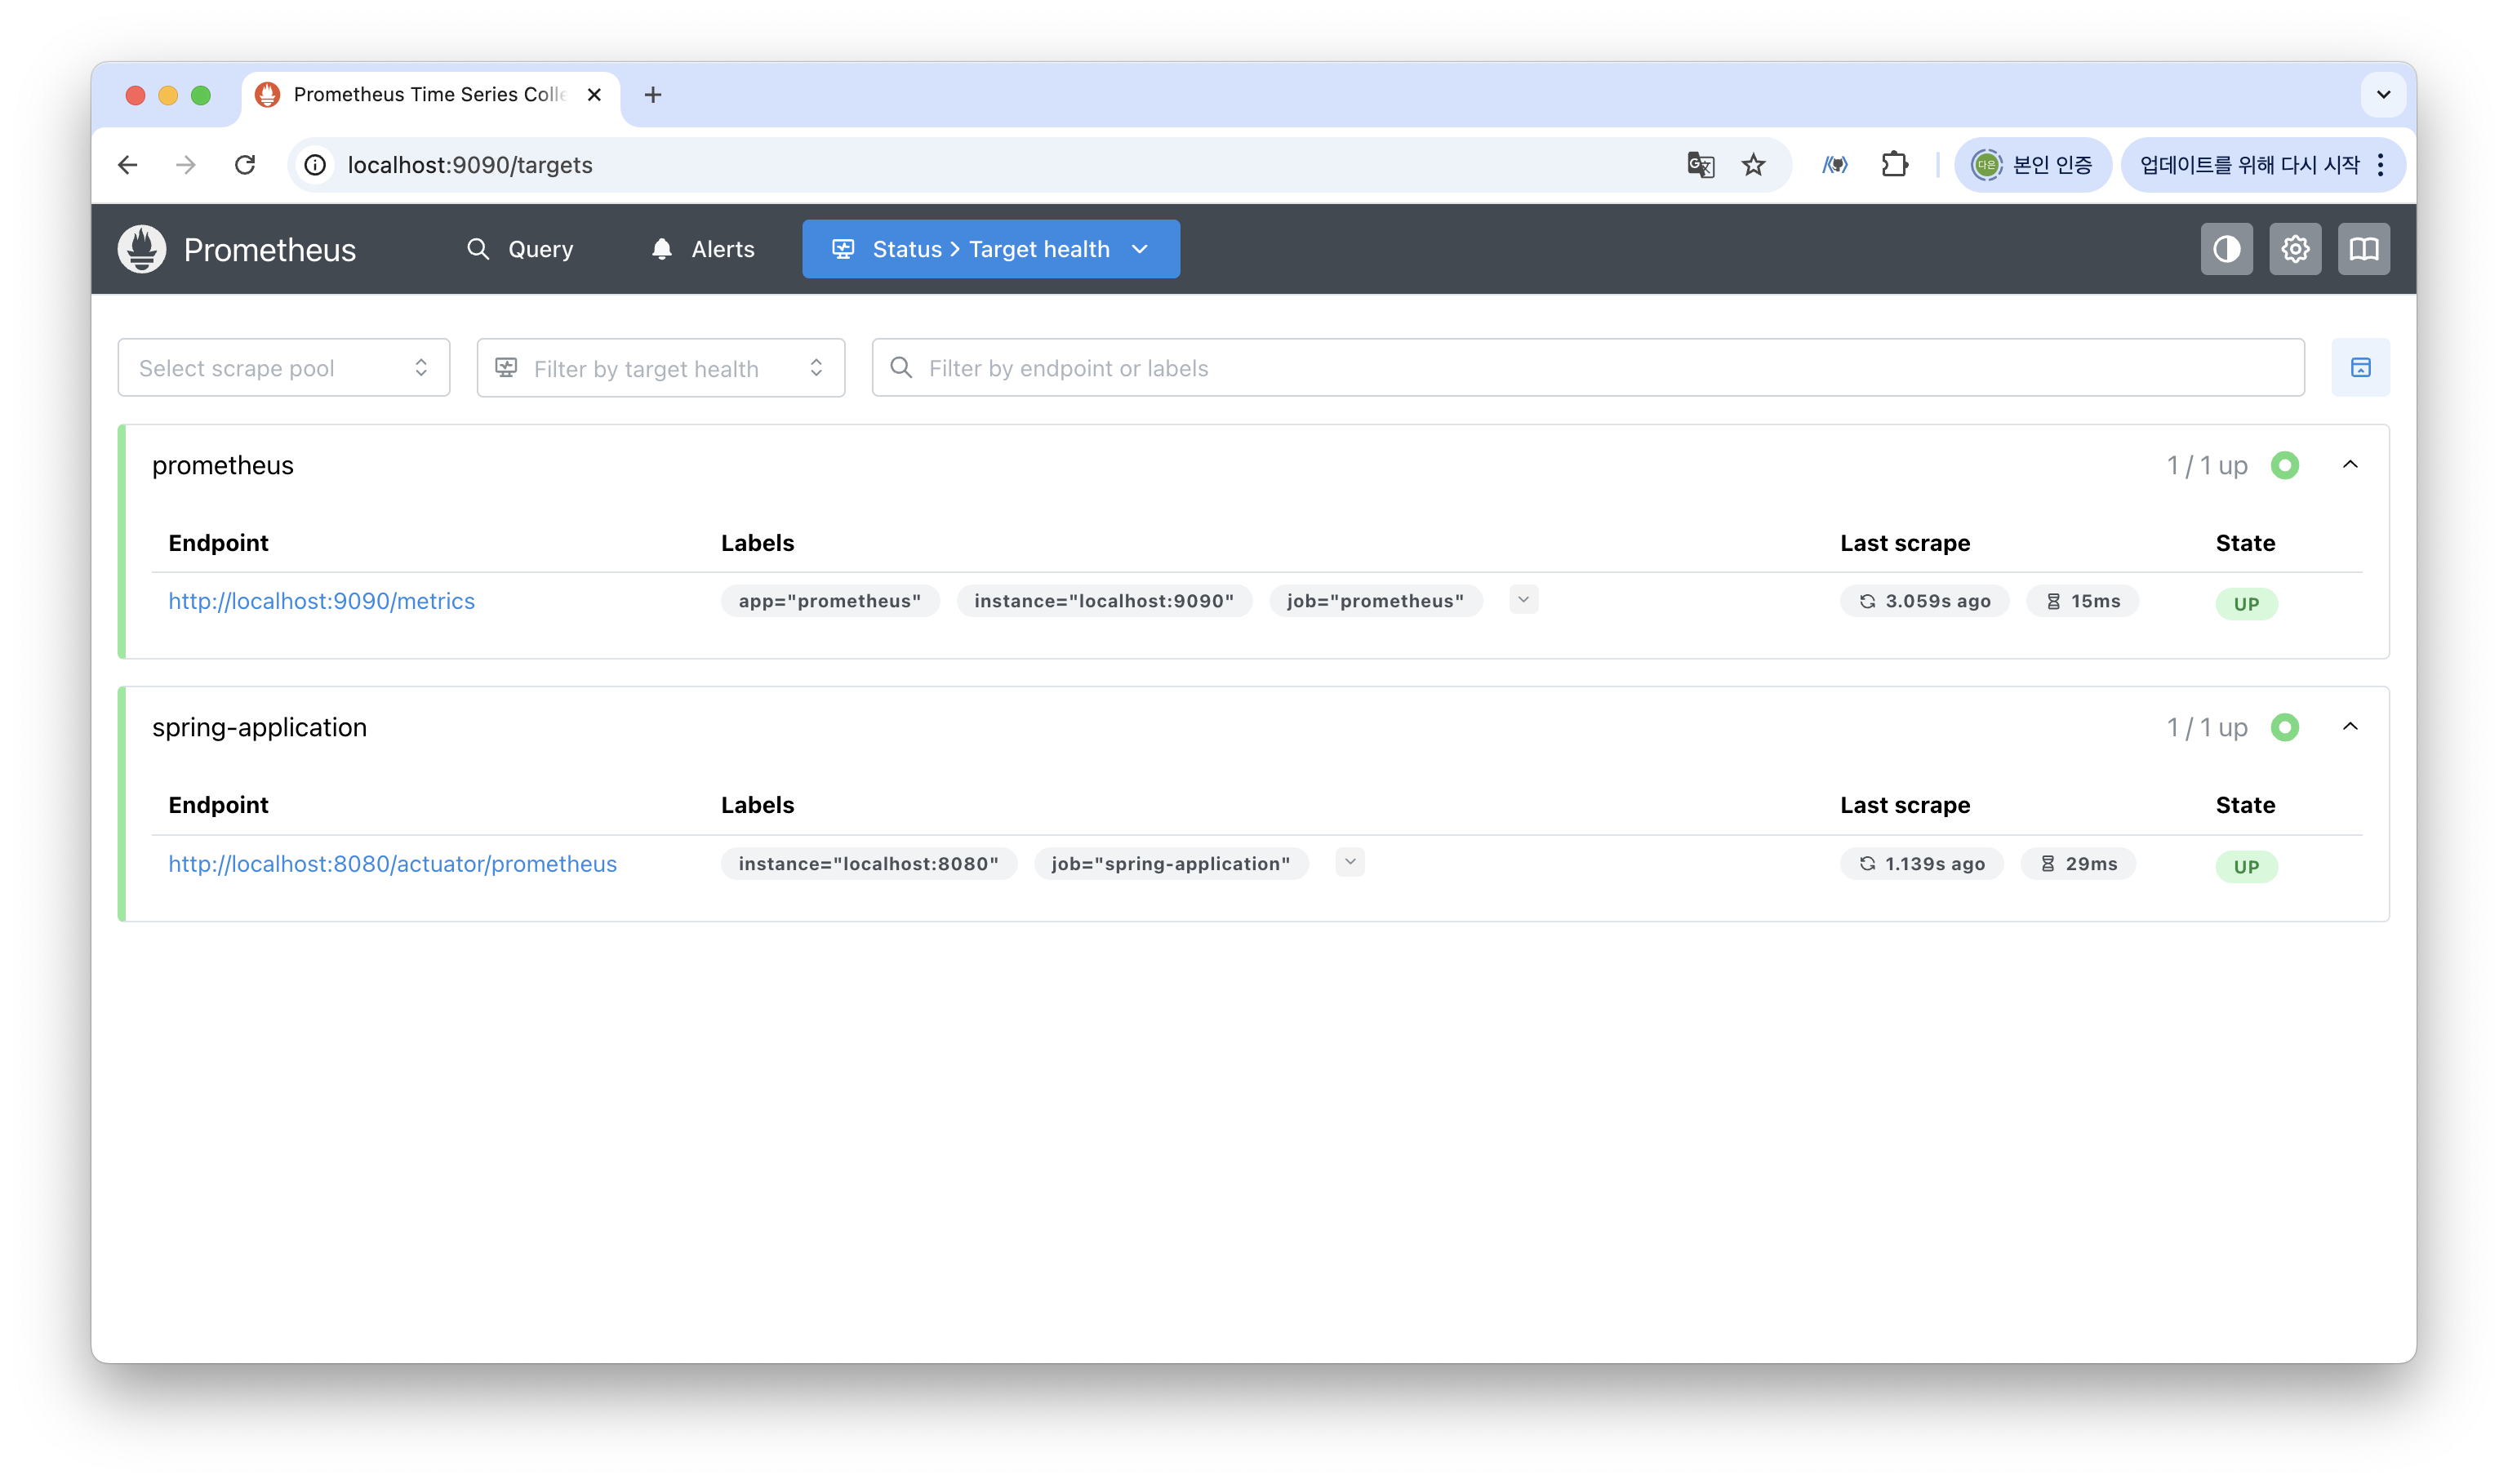Open the settings gear menu

click(2294, 249)
